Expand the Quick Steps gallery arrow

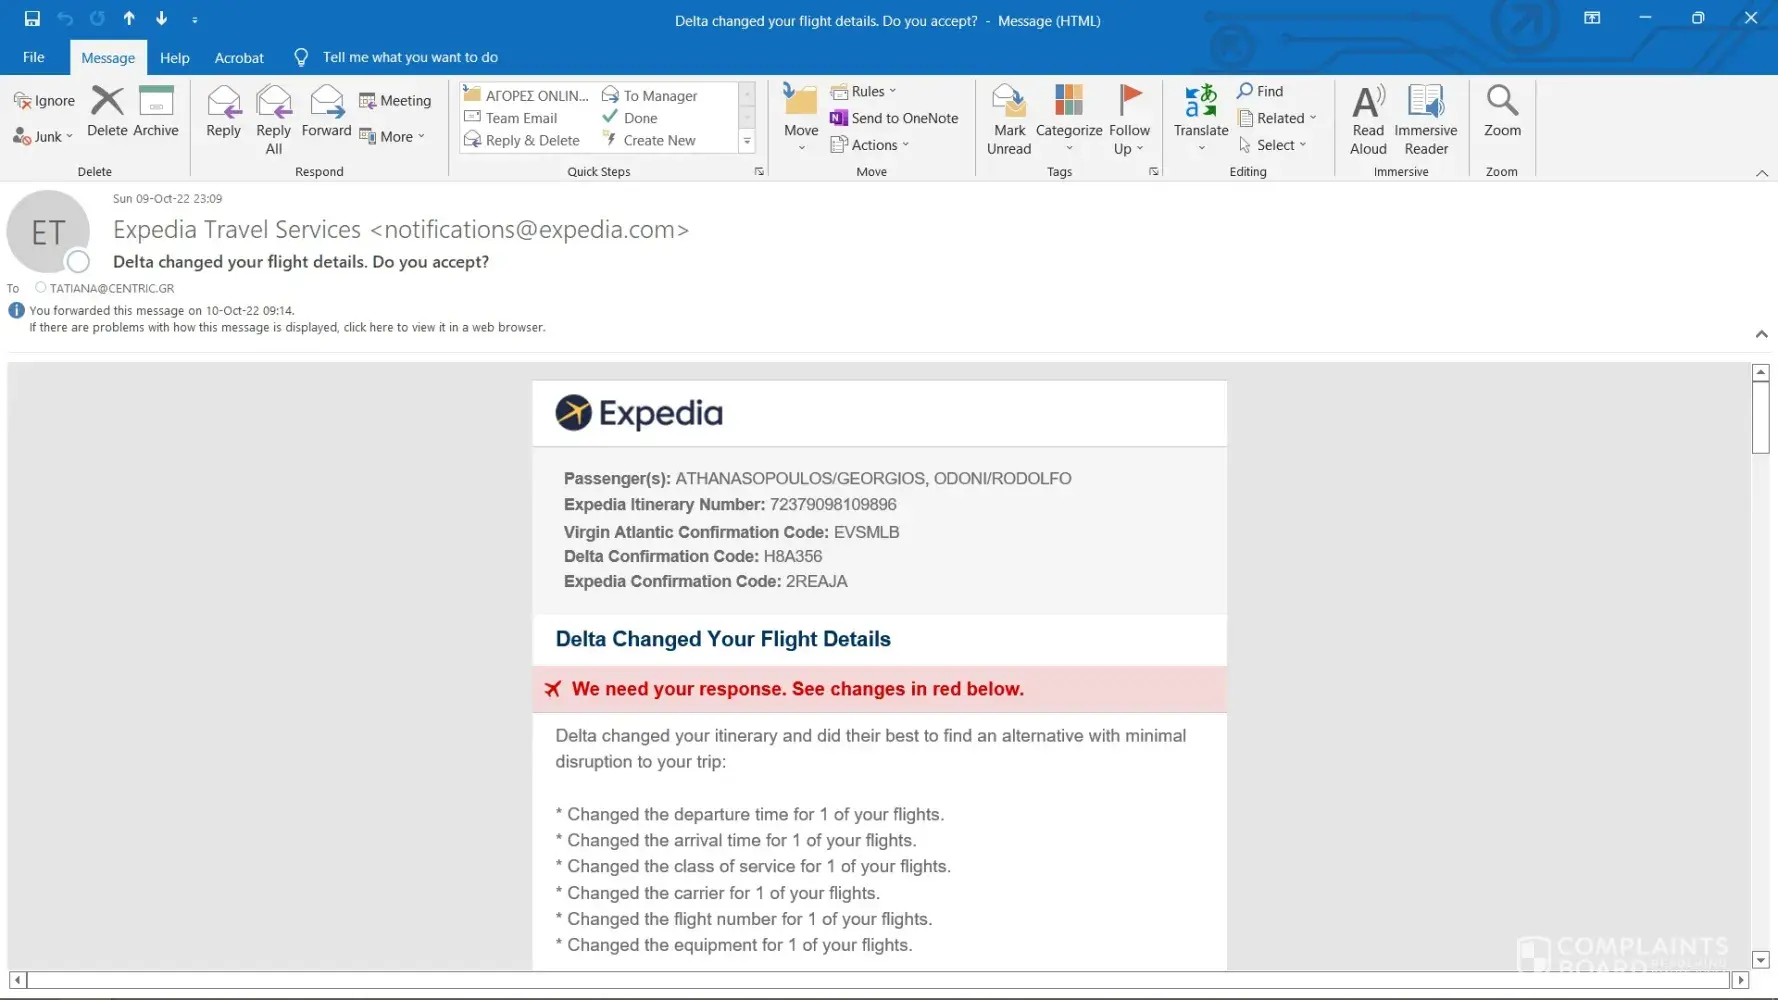746,142
